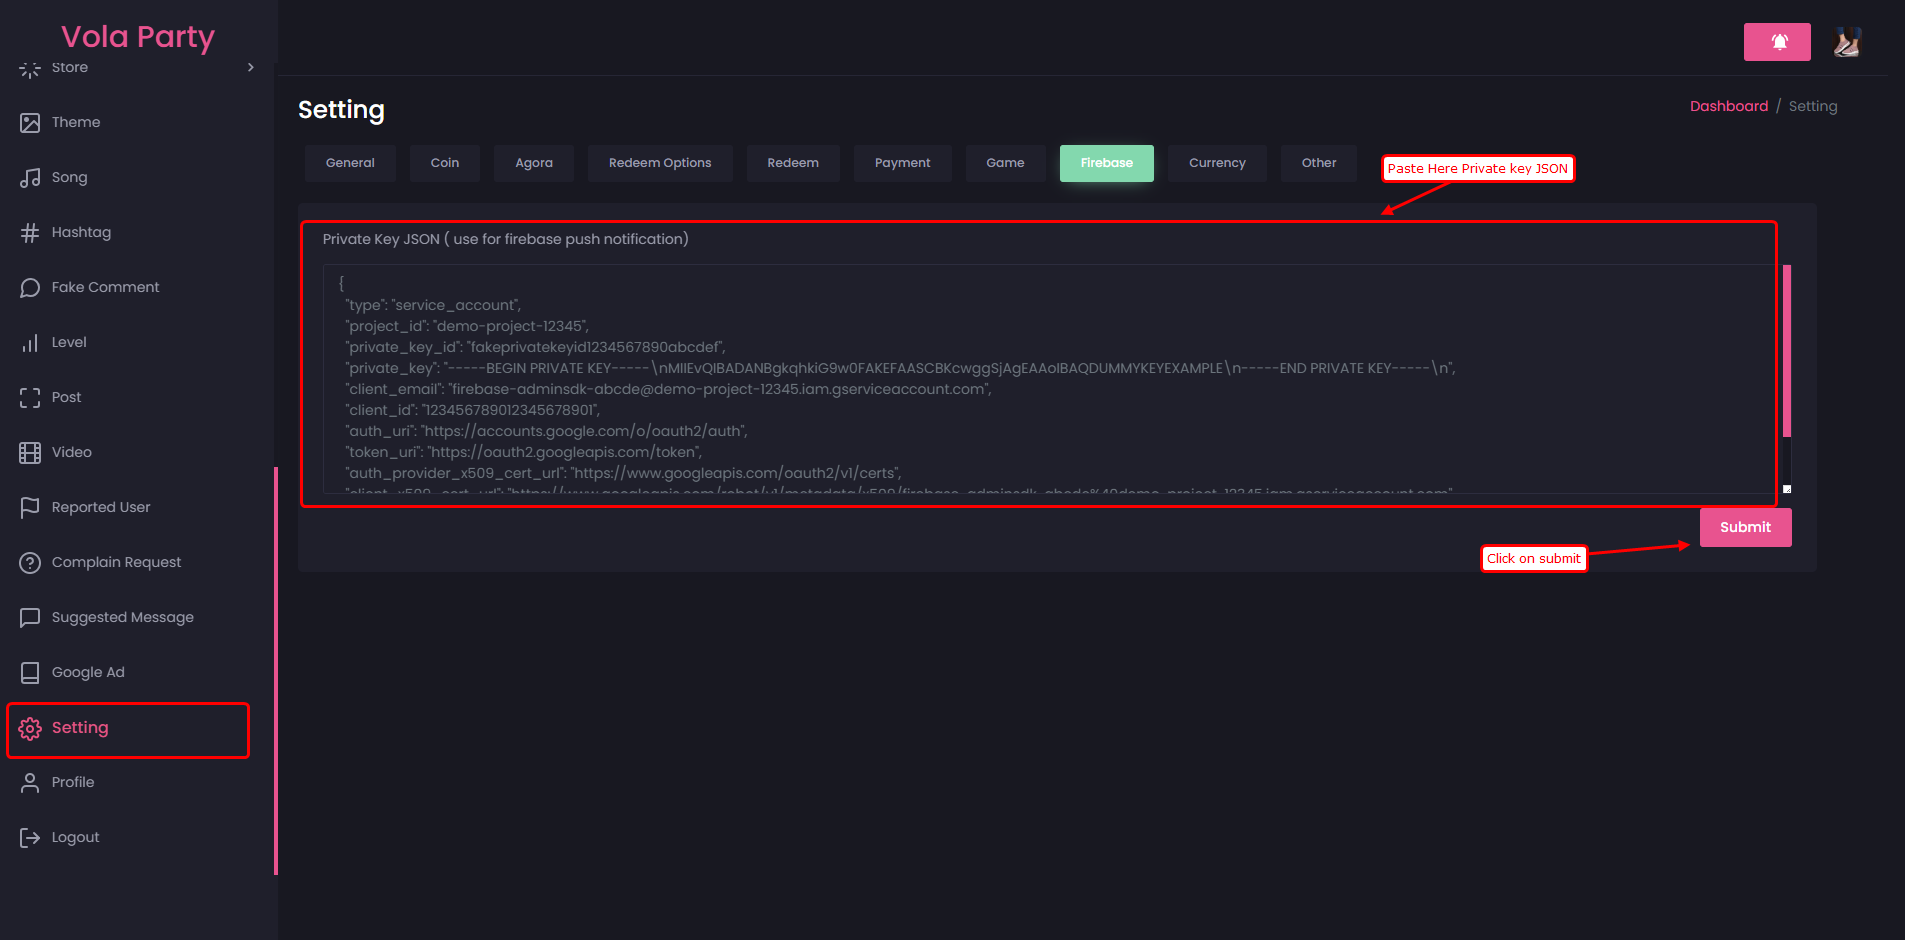The width and height of the screenshot is (1905, 940).
Task: Open Fake Comment bubble icon
Action: 30,288
